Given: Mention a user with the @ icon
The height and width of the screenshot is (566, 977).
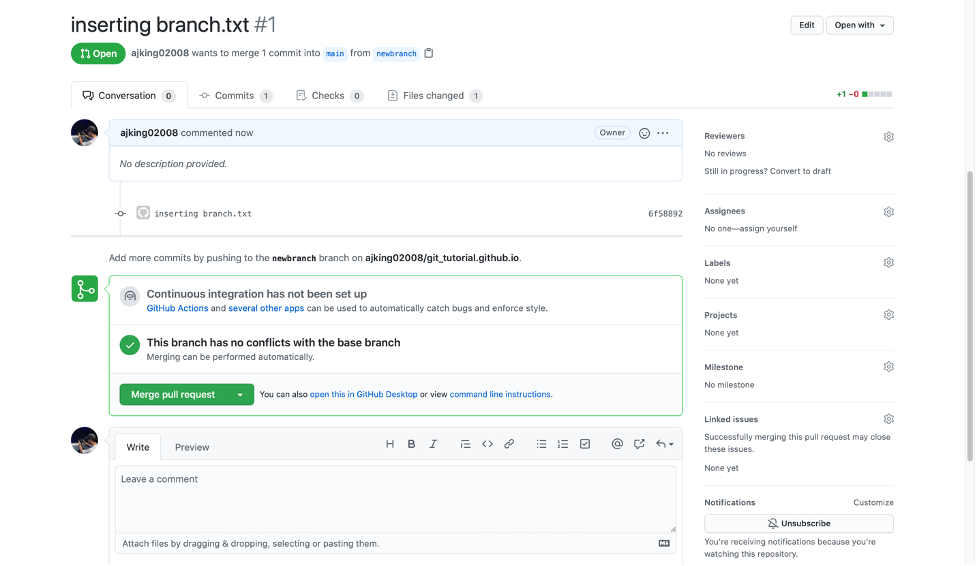Looking at the screenshot, I should (x=617, y=444).
